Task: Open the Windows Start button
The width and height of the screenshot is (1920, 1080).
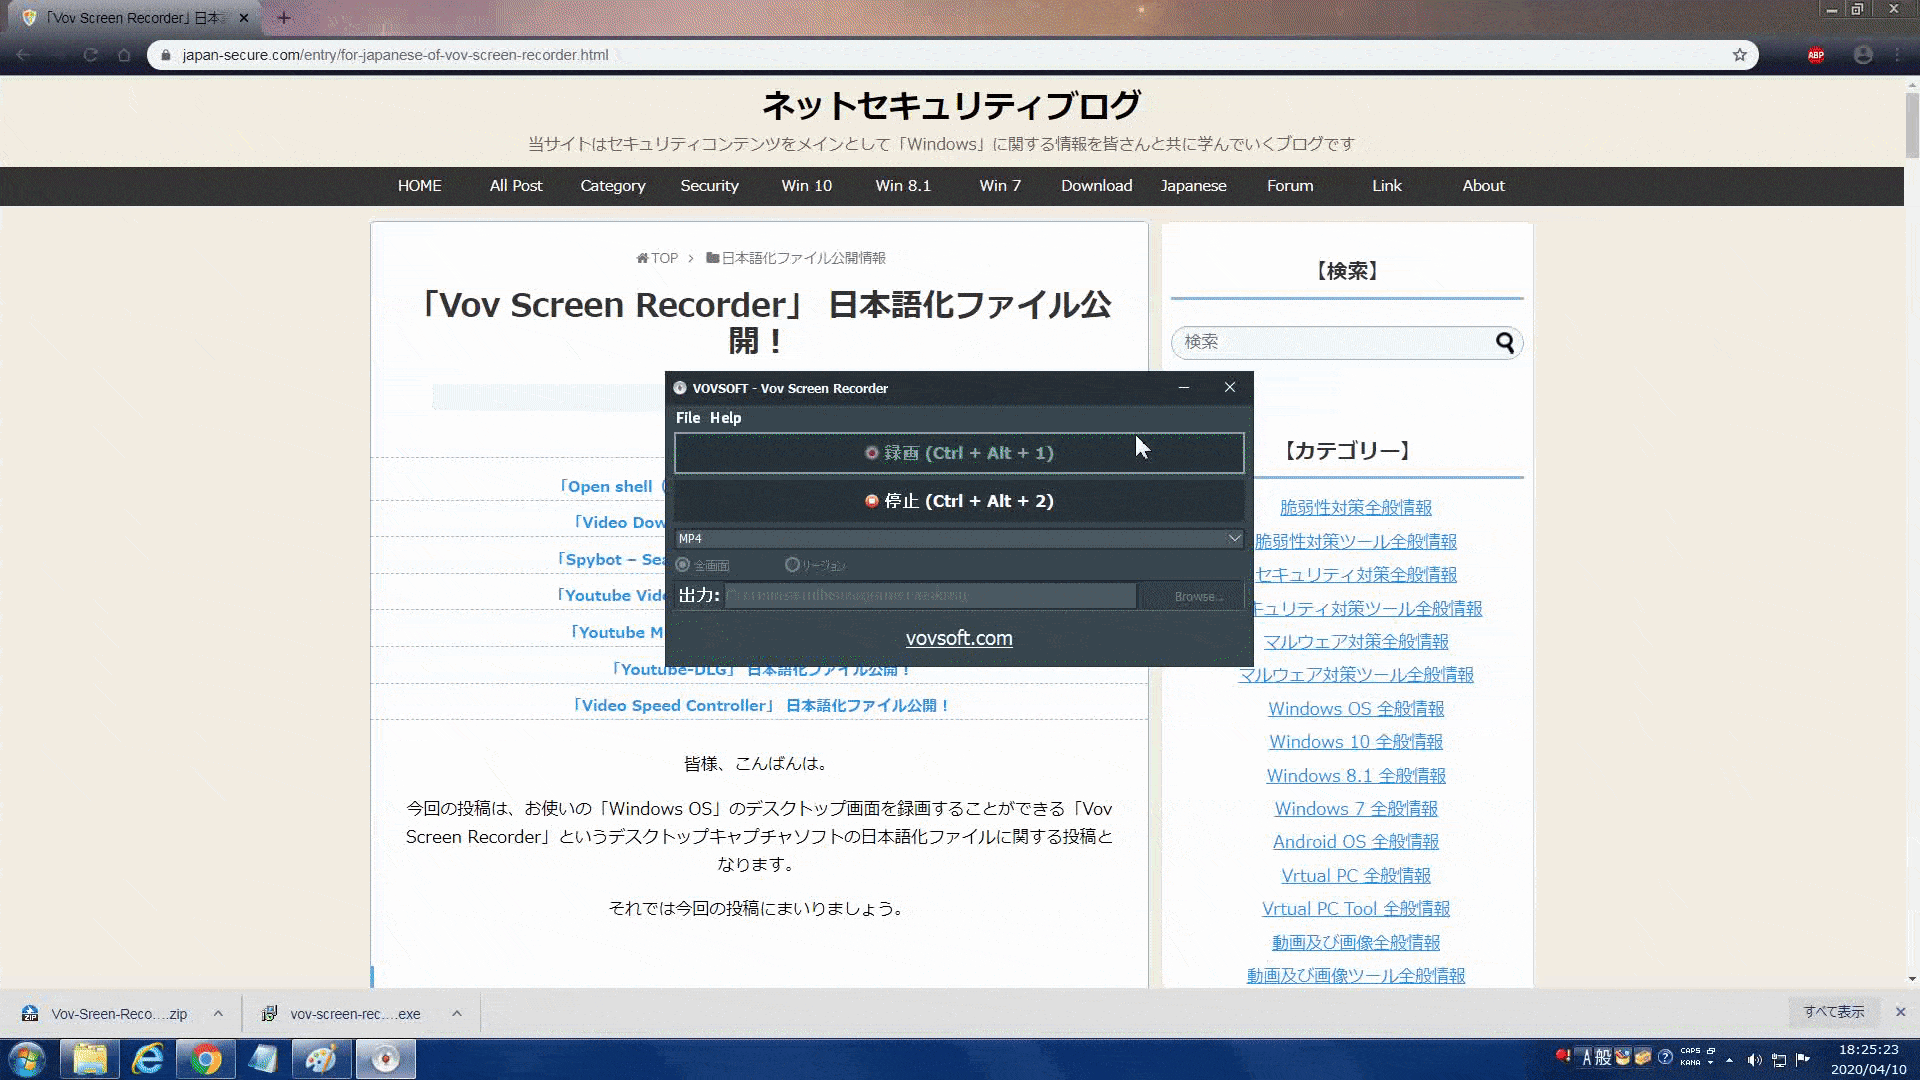Action: pos(27,1059)
